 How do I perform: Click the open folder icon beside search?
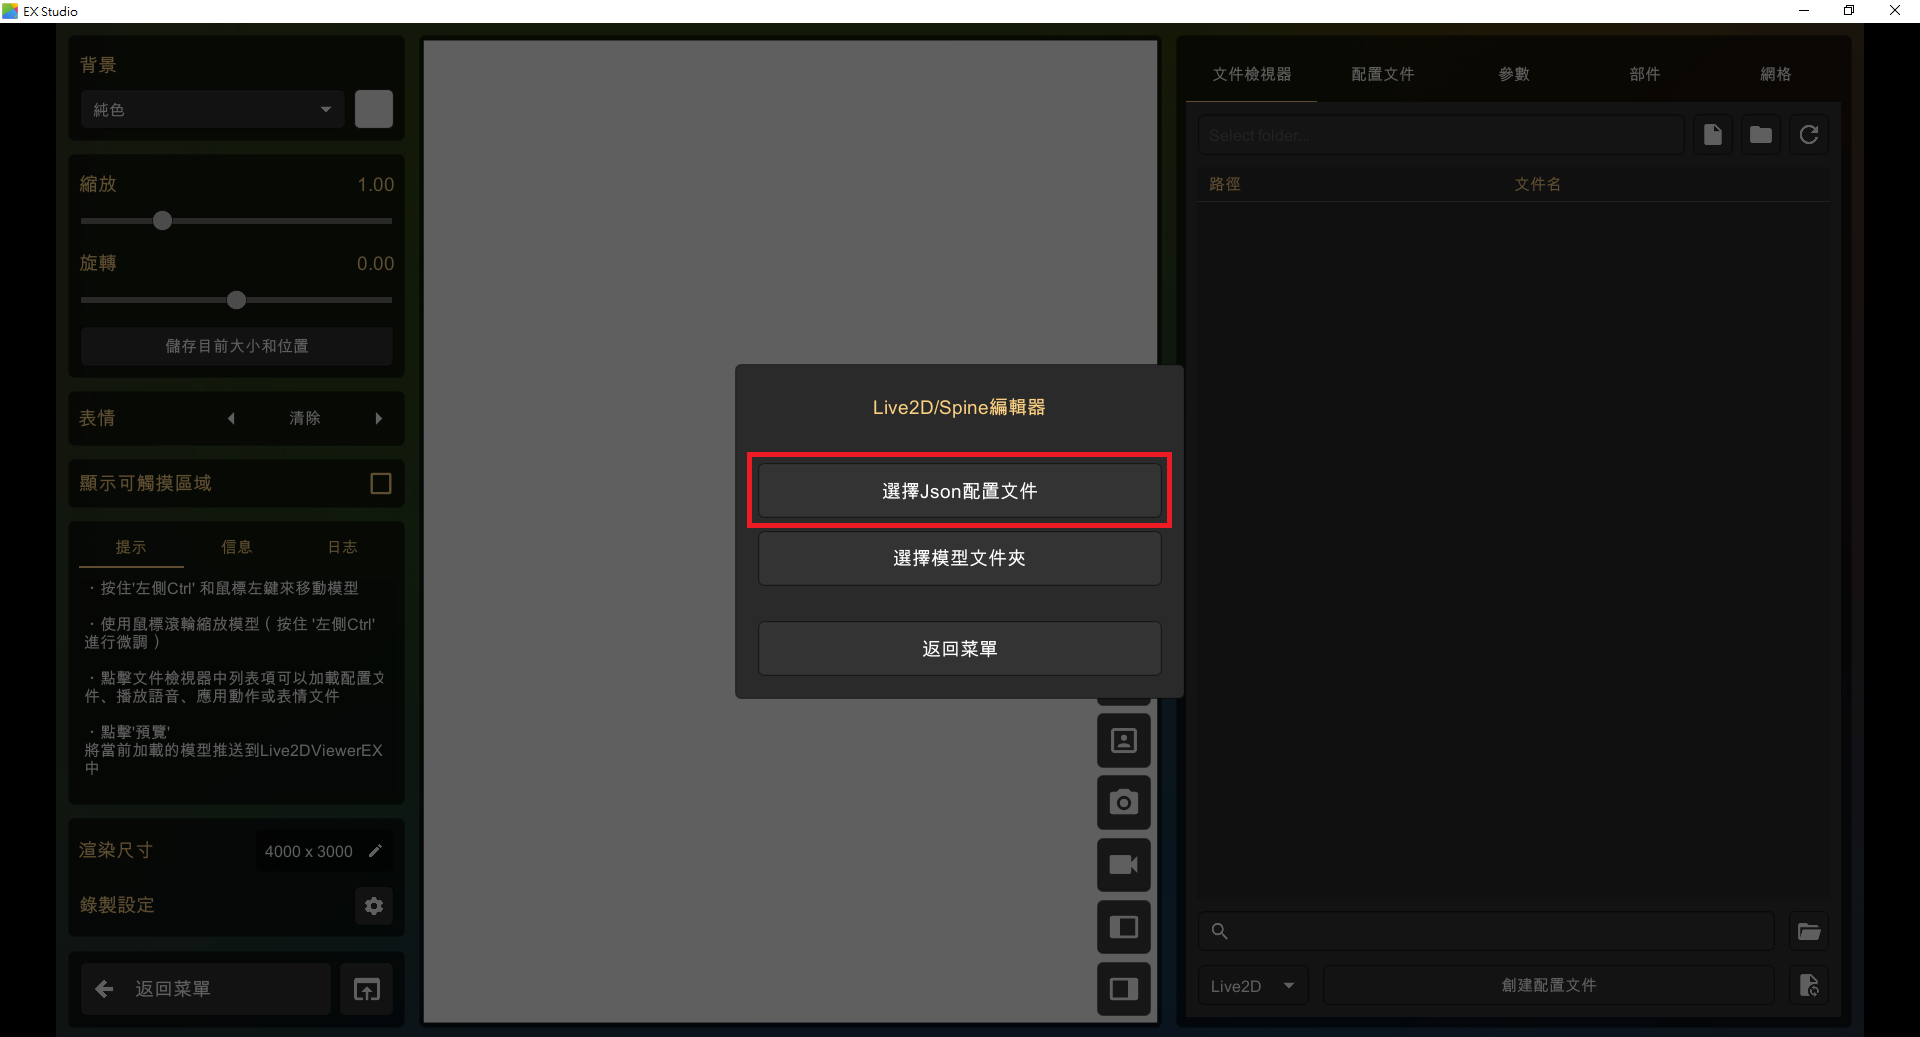(x=1808, y=932)
